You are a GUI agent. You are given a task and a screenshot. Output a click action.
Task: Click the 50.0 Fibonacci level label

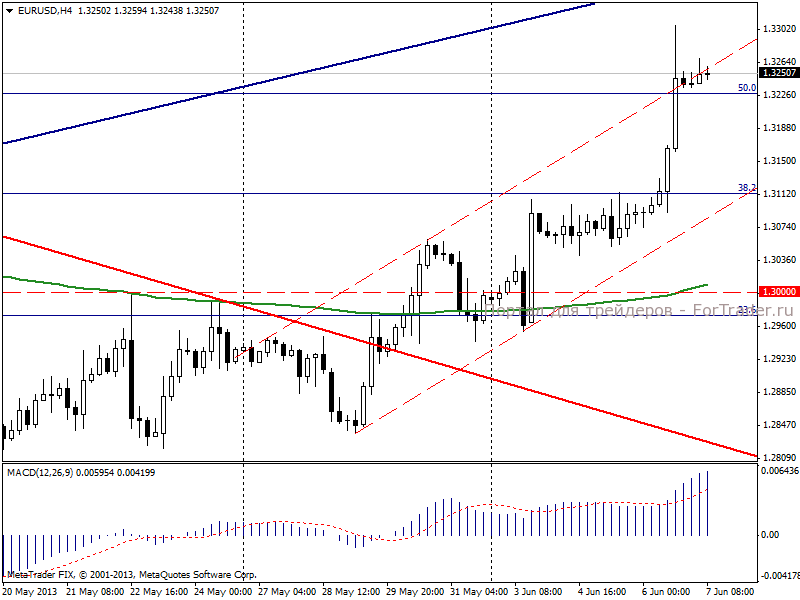tap(747, 88)
